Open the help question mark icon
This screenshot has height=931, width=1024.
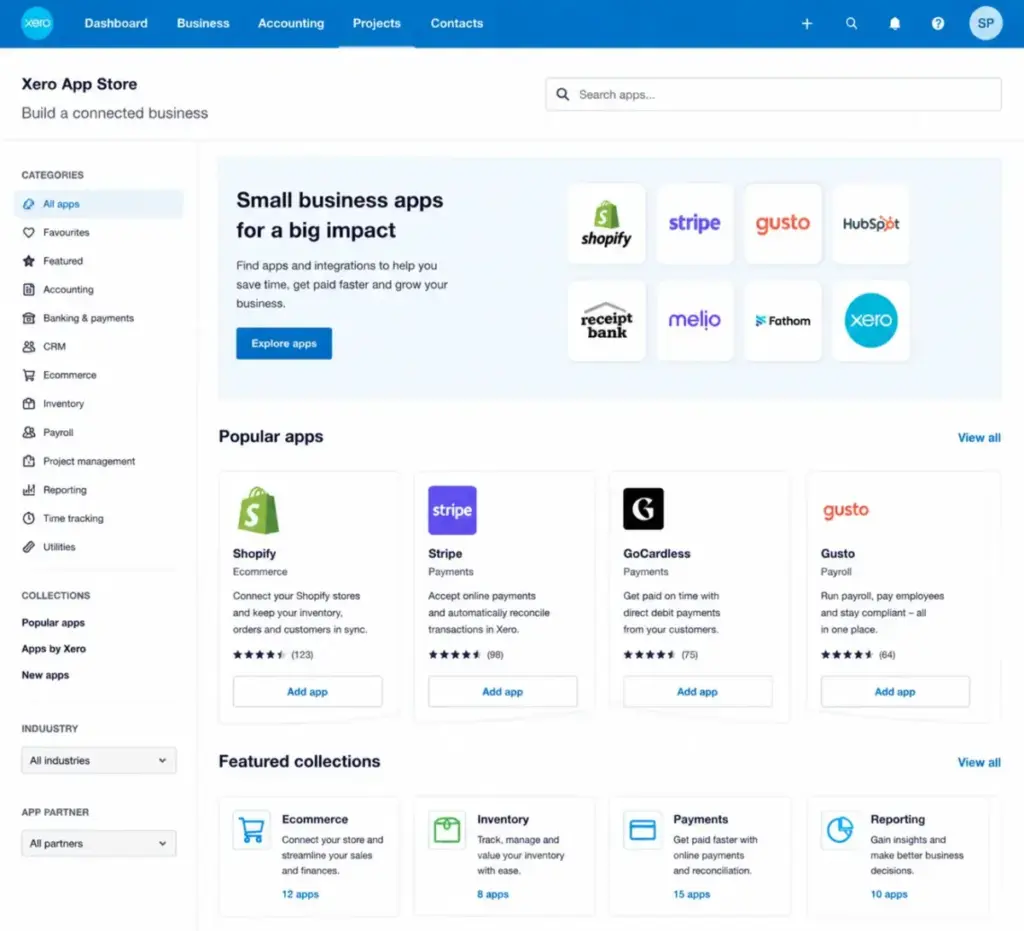pos(937,24)
